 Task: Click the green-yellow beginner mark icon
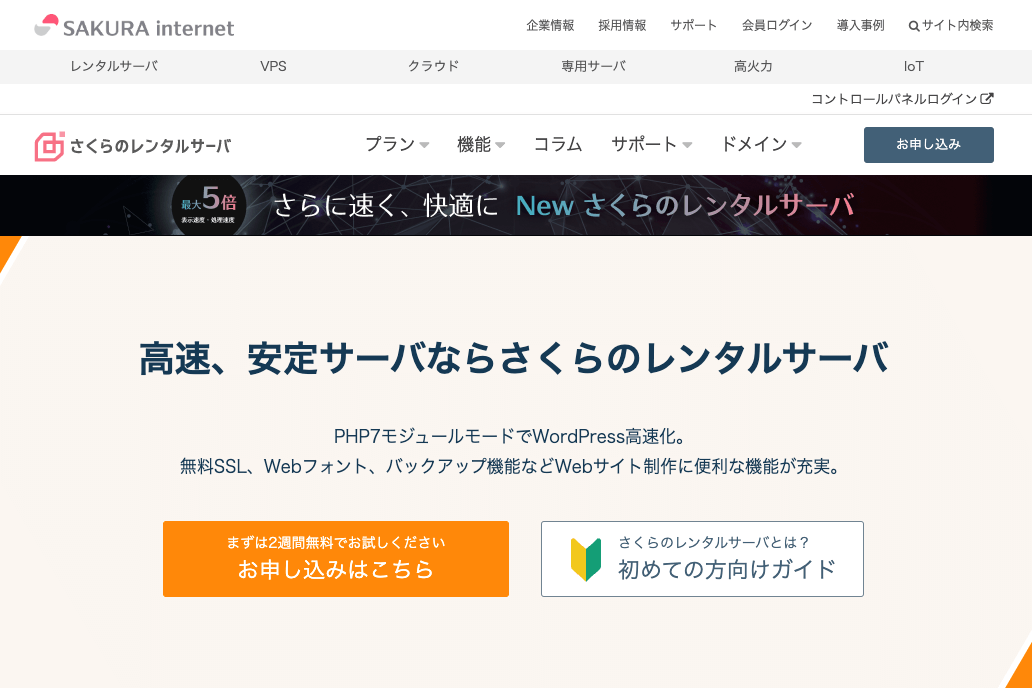point(585,560)
